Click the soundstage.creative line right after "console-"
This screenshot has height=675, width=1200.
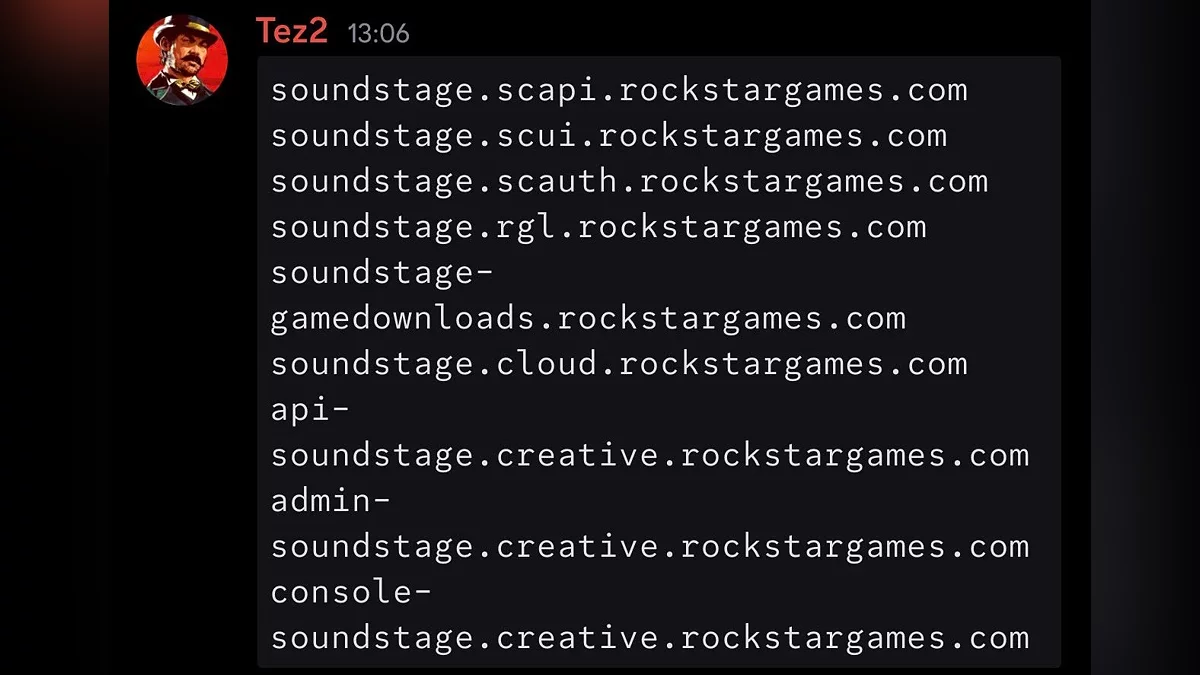tap(650, 638)
